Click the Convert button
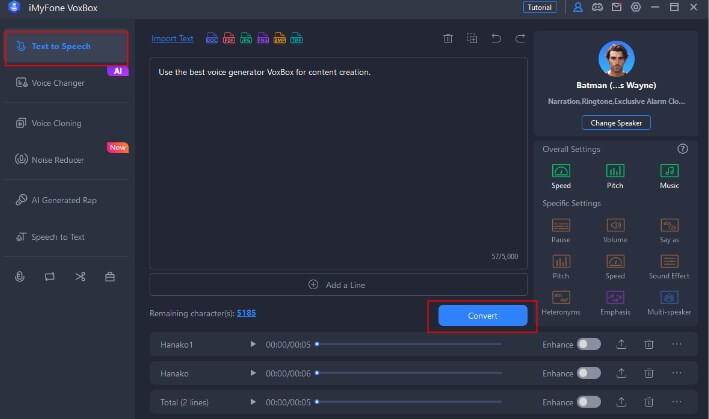The image size is (709, 419). [x=482, y=315]
